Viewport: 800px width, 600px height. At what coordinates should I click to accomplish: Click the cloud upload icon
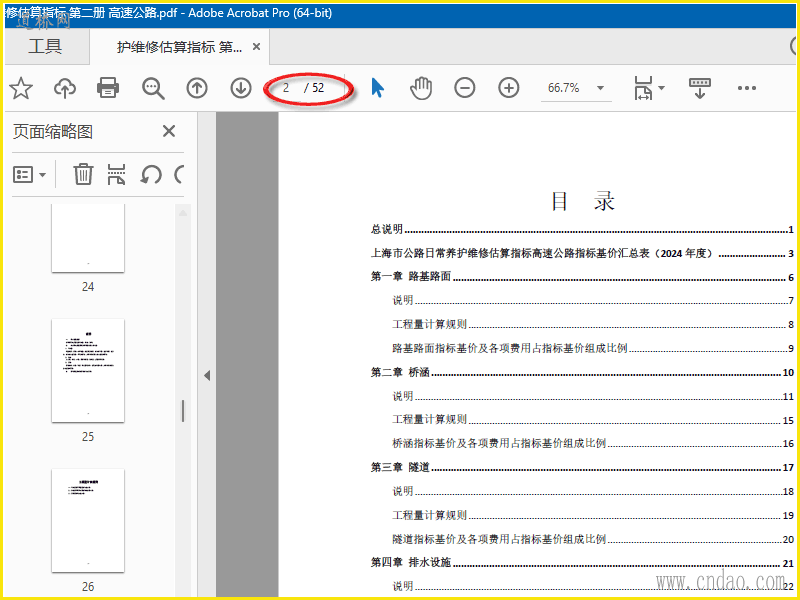point(65,88)
